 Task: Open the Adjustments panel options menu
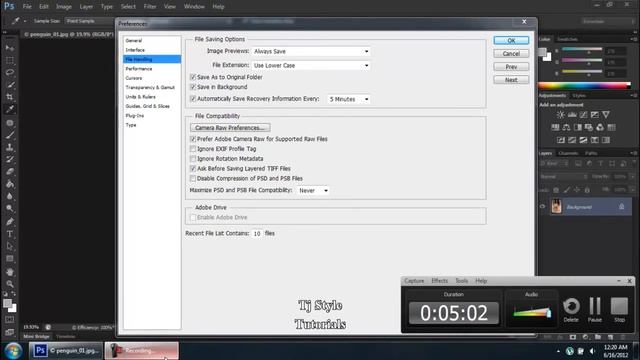click(633, 96)
